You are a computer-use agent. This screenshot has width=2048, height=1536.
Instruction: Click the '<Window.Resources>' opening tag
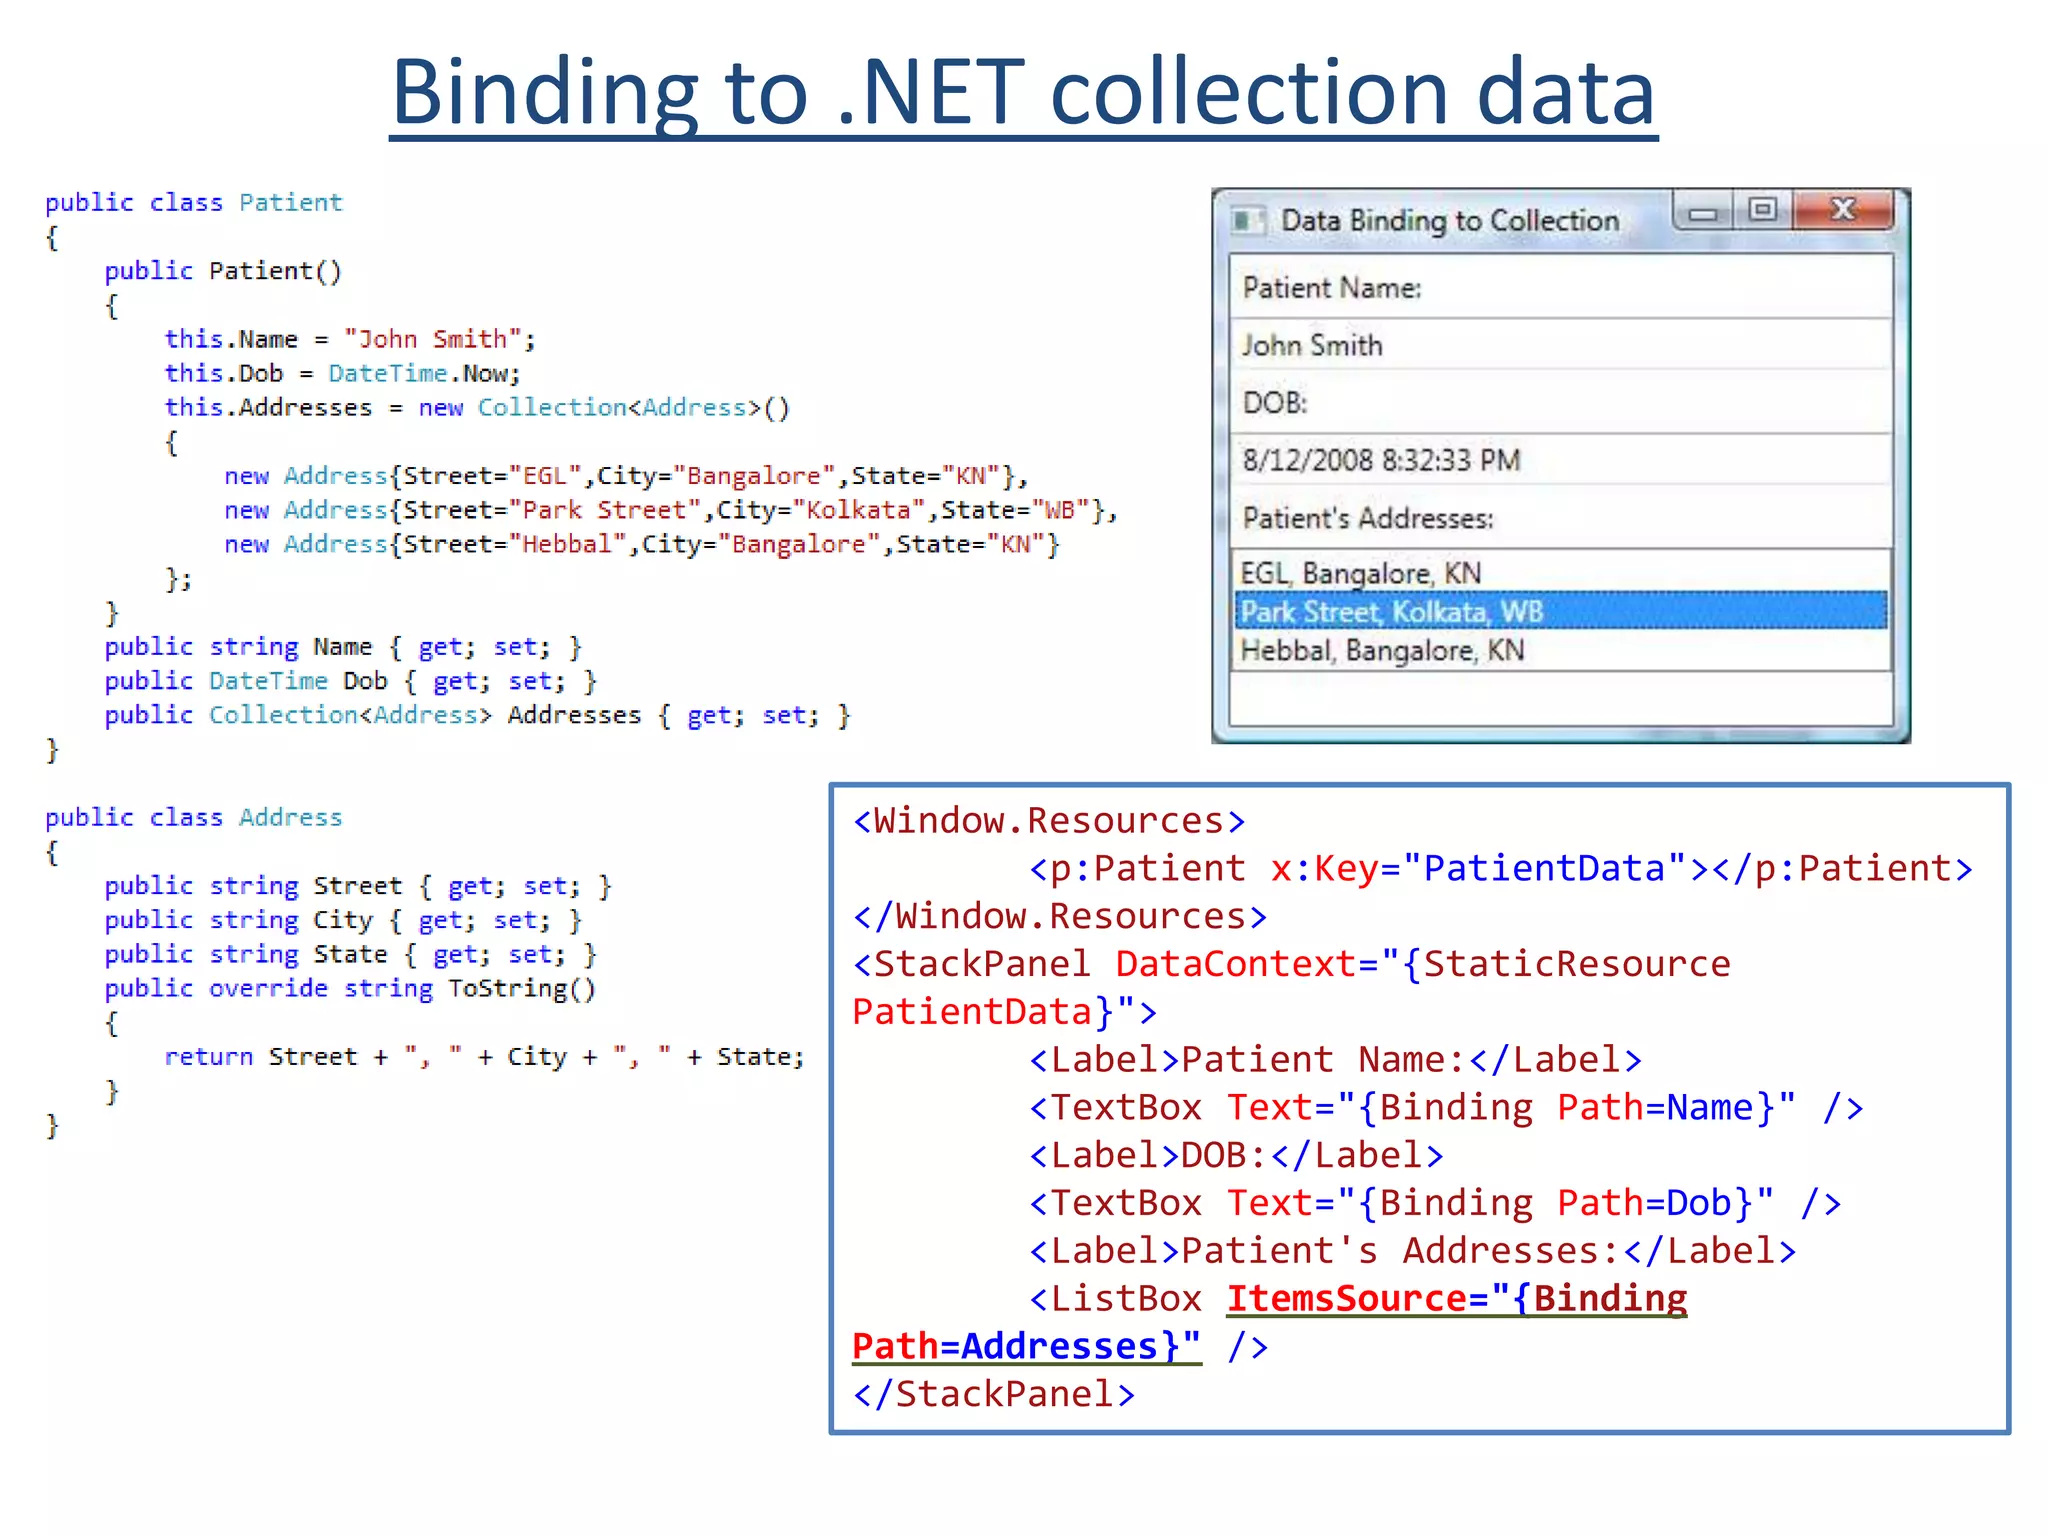coord(1049,821)
